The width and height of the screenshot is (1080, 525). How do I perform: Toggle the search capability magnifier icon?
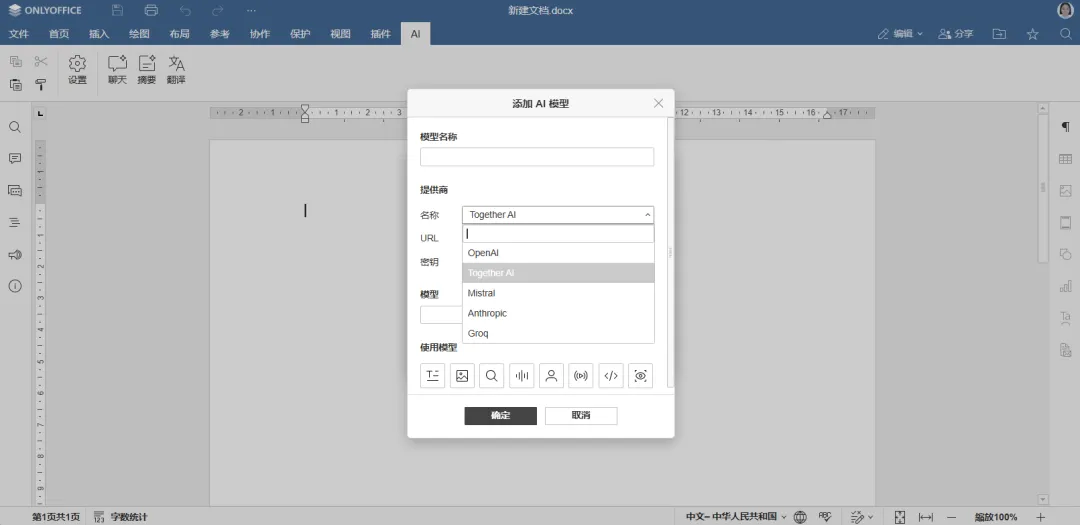[492, 375]
